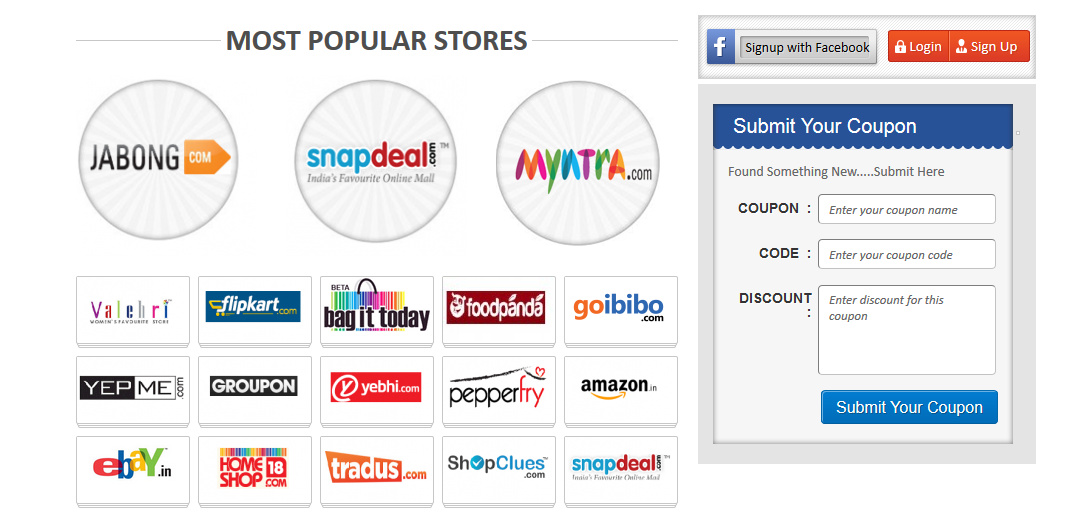Focus the coupon code input field
The image size is (1078, 520).
(907, 254)
